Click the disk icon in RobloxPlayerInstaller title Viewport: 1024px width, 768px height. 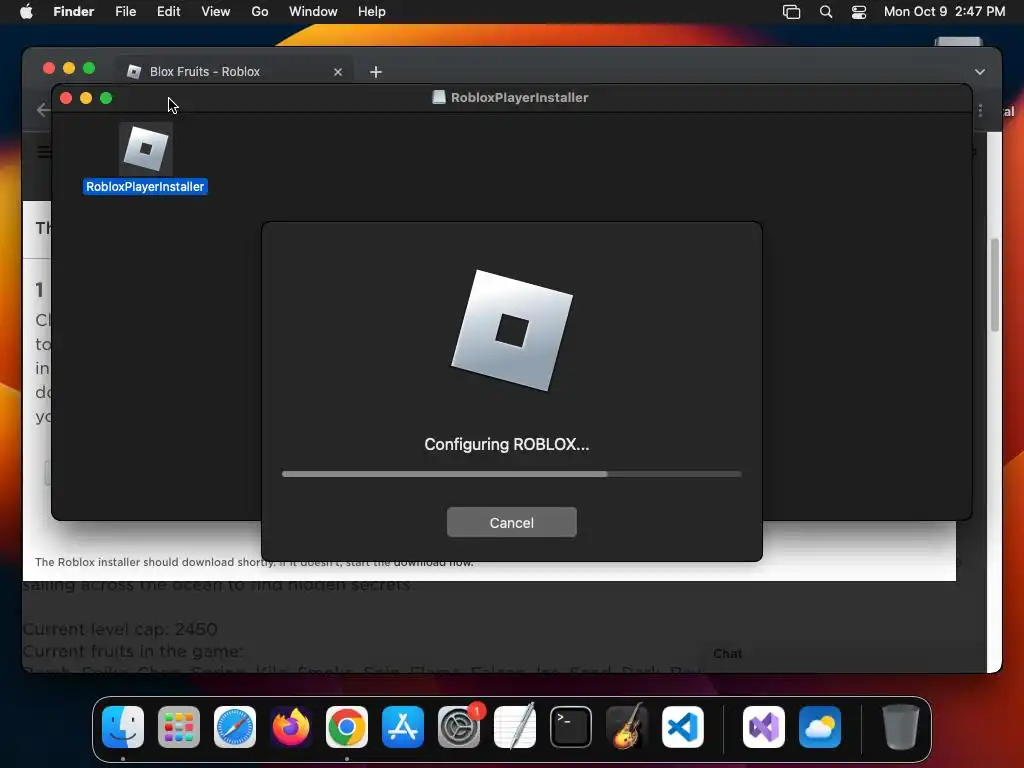click(439, 97)
